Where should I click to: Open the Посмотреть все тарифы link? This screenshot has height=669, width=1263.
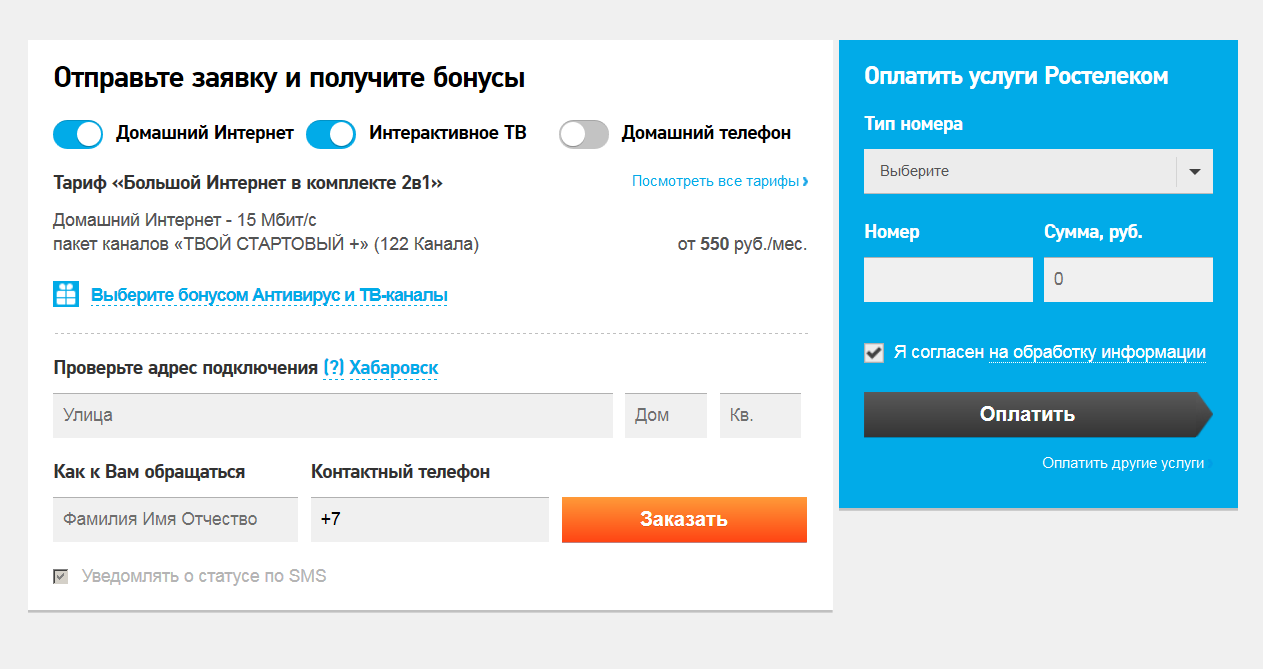point(720,181)
